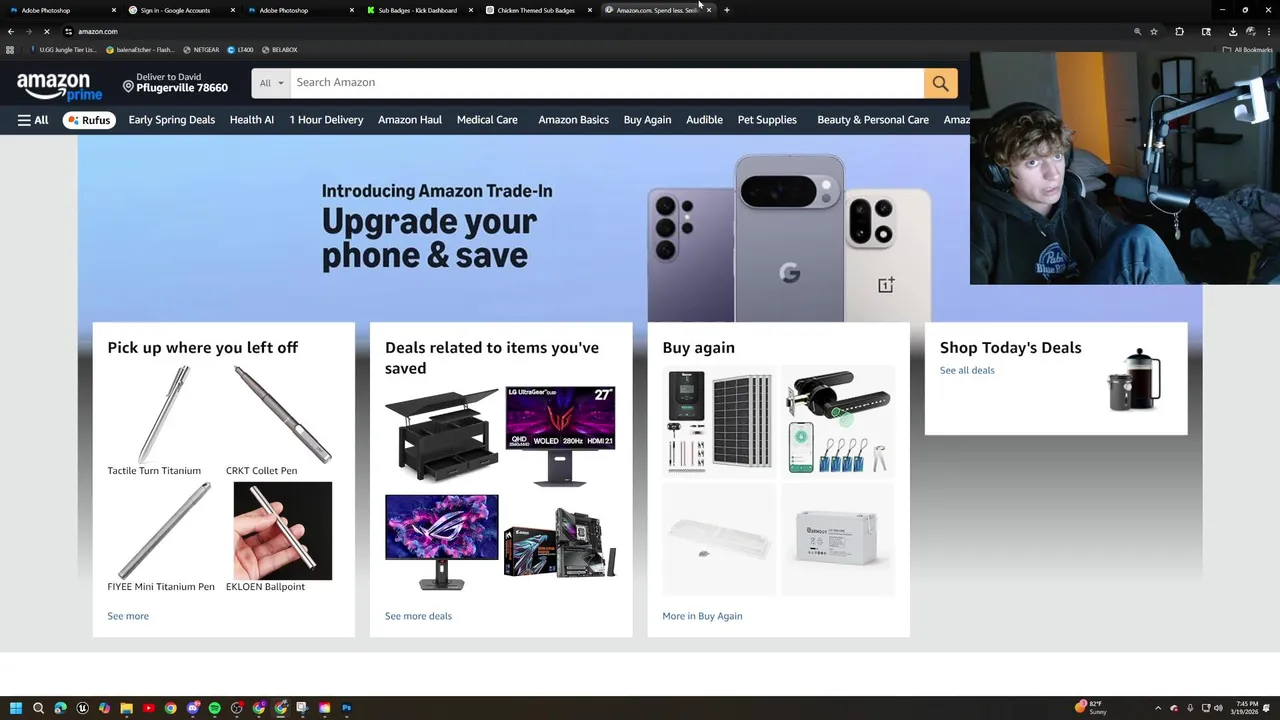1280x720 pixels.
Task: Open the FIYEE Mini Titanium Pen thumbnail
Action: pyautogui.click(x=164, y=531)
